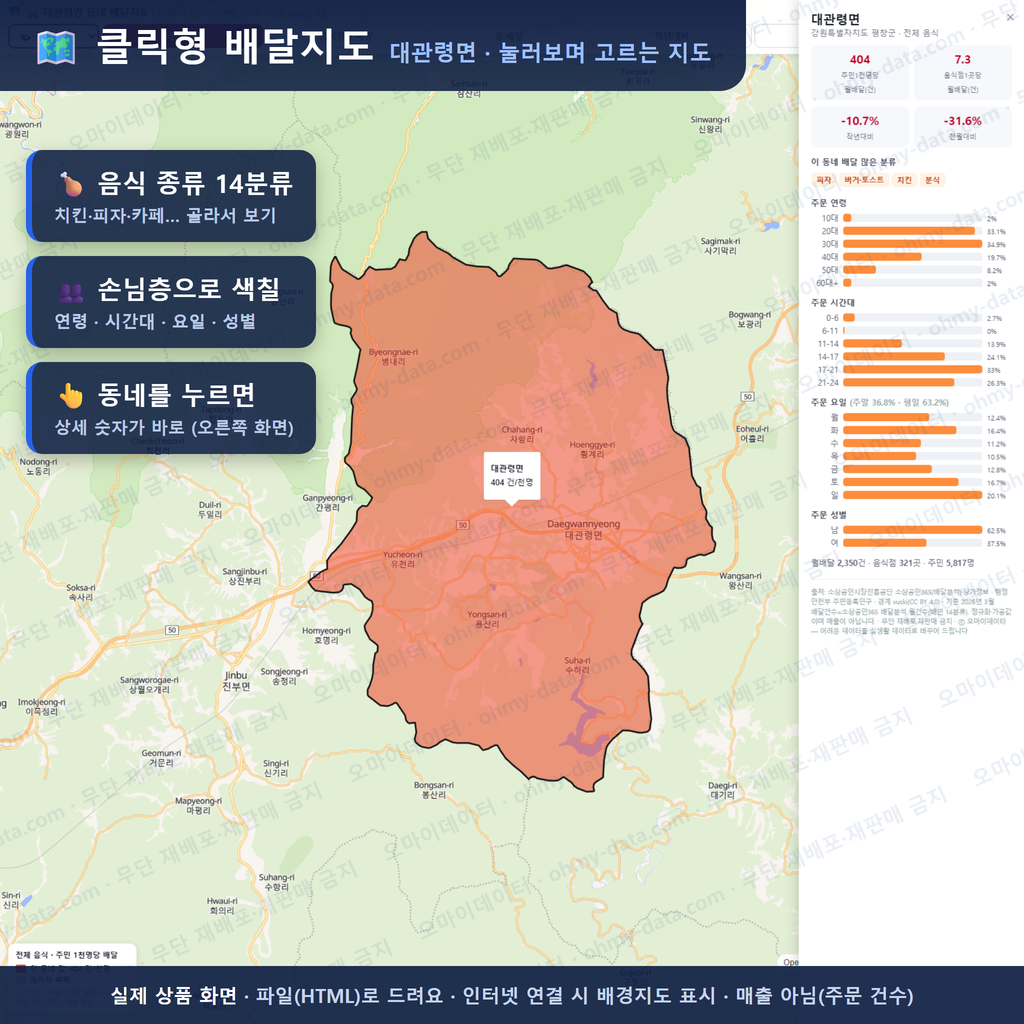Select the 치킨 category tag
1024x1024 pixels.
904,180
